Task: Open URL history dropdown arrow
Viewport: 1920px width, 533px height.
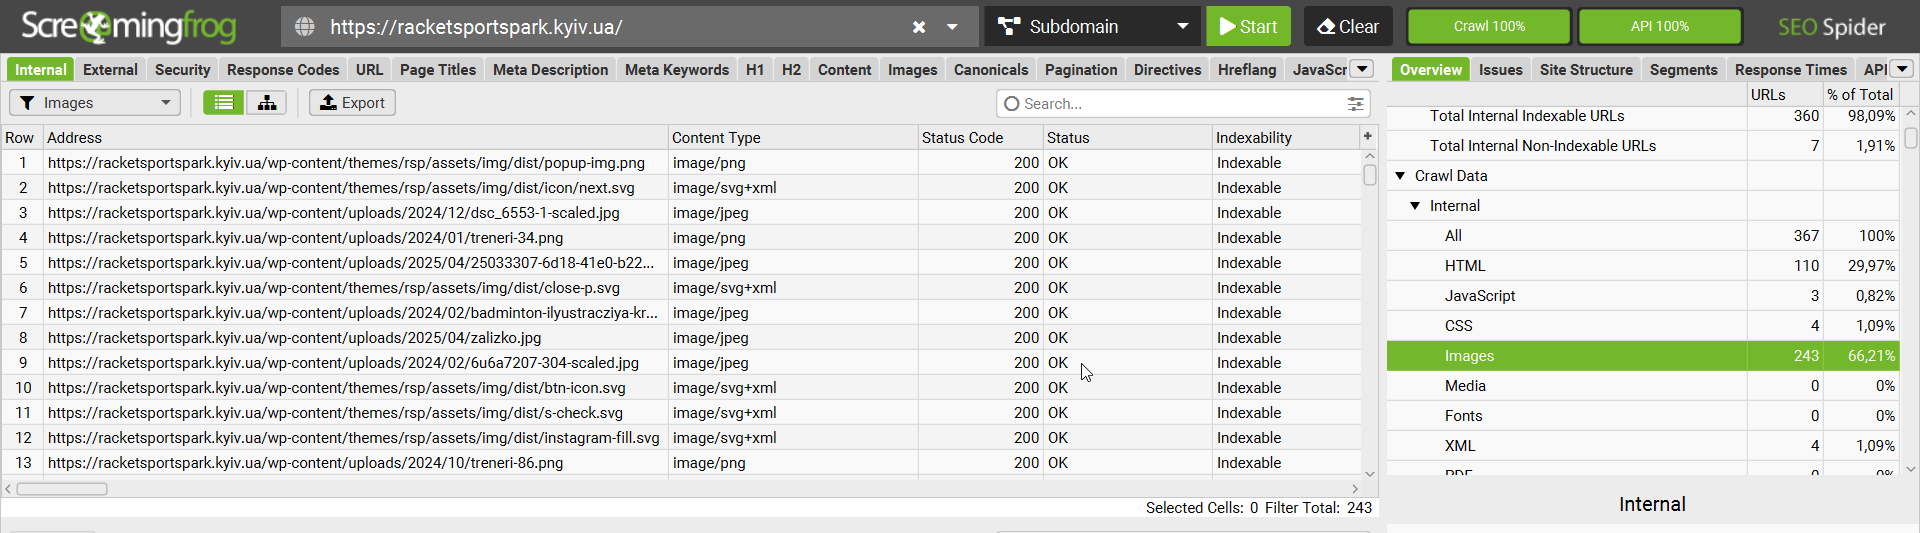Action: click(953, 27)
